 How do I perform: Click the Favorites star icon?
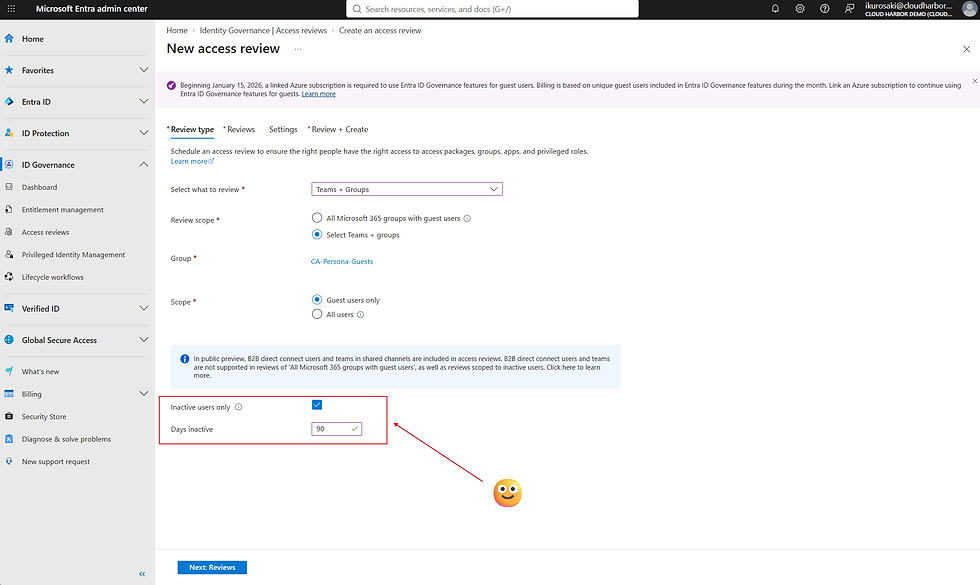tap(9, 70)
